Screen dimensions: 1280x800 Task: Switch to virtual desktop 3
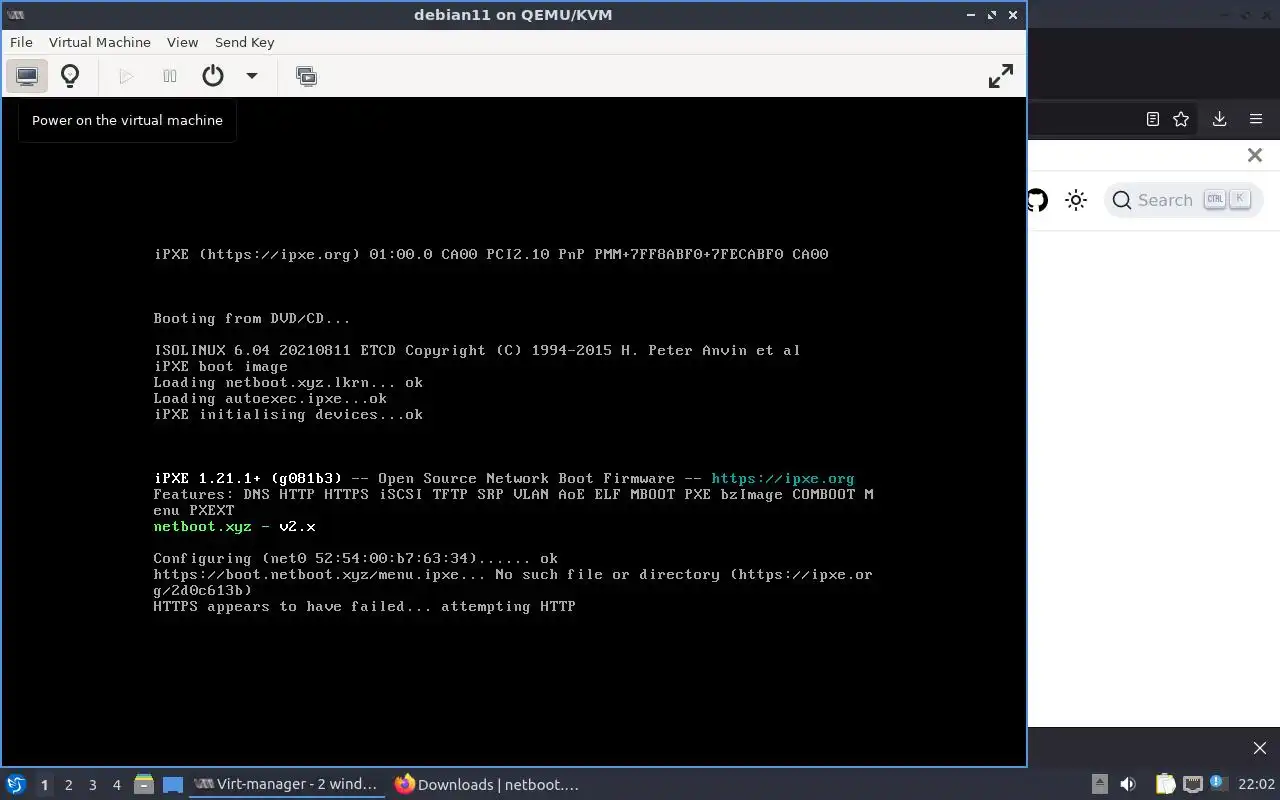tap(92, 785)
